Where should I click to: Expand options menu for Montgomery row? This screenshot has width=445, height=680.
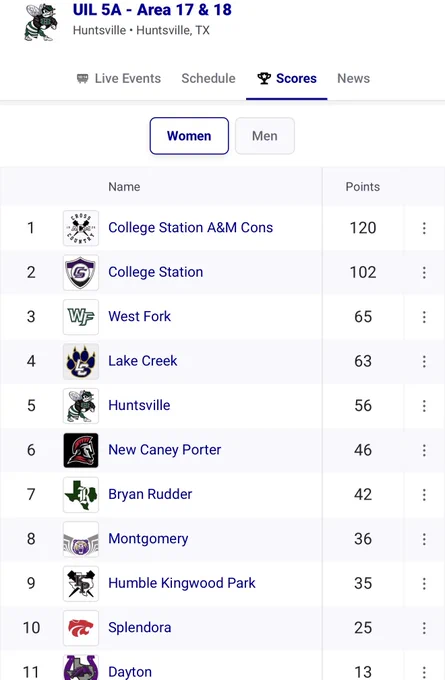(424, 539)
